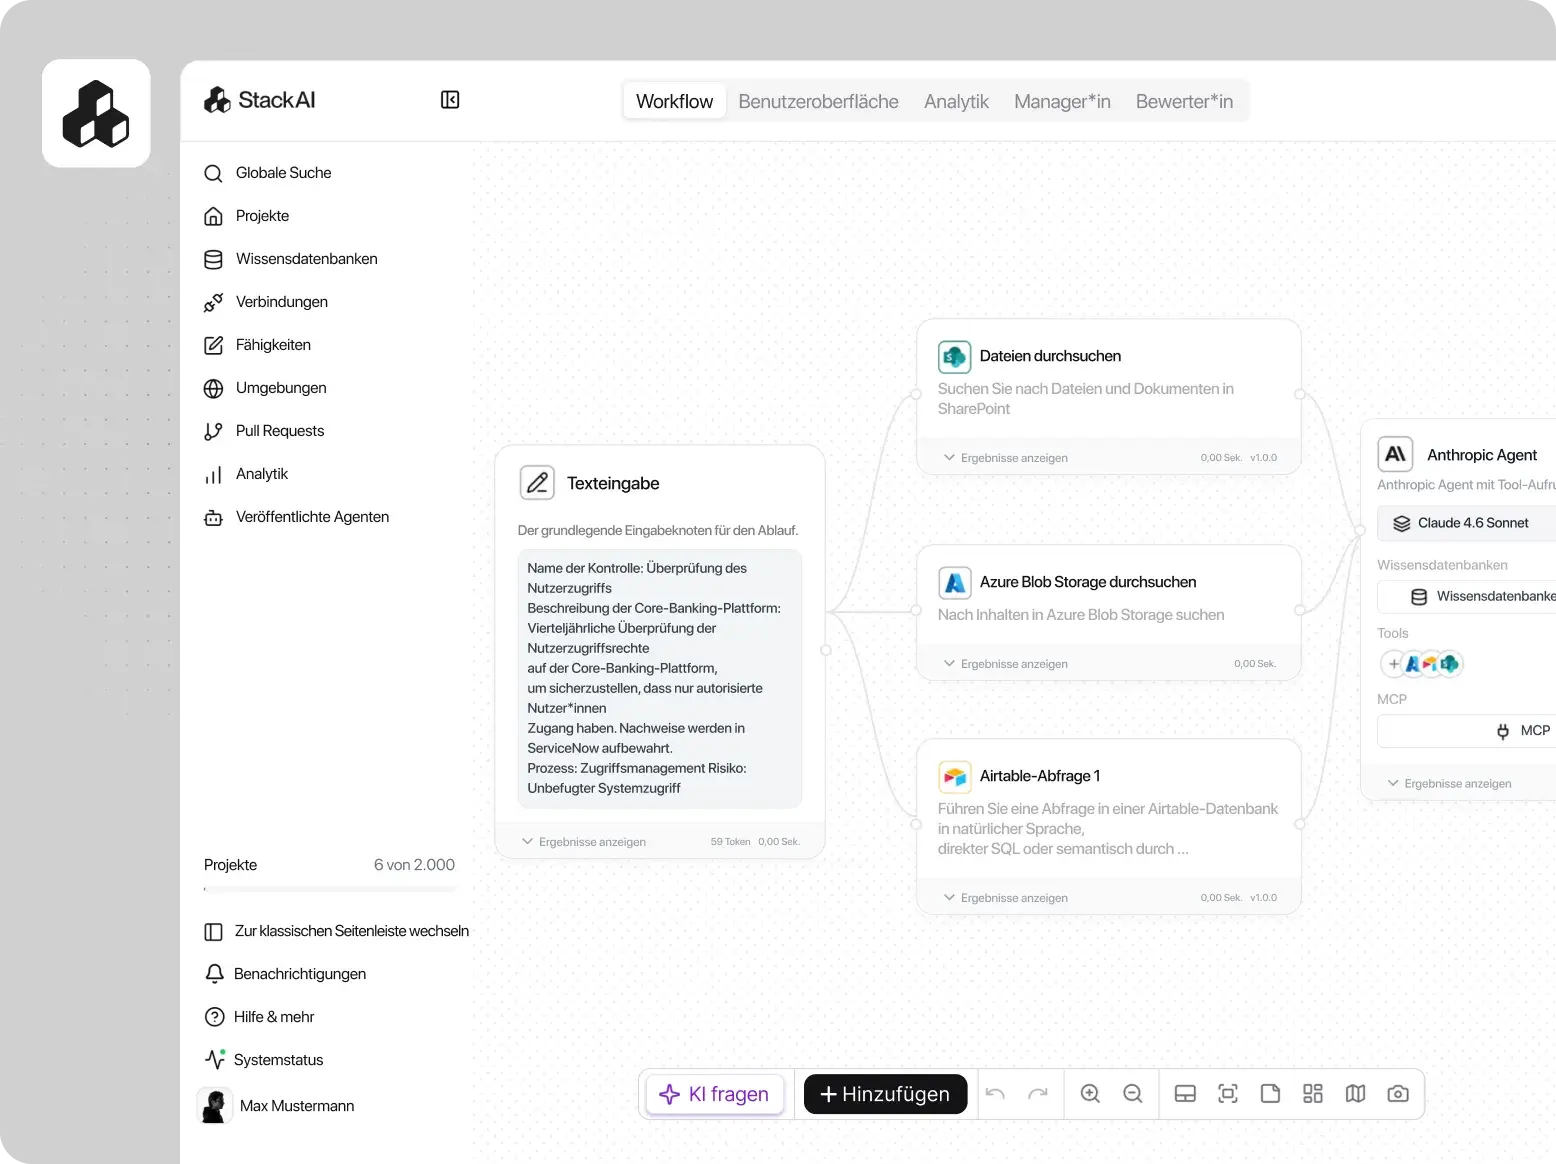Viewport: 1556px width, 1164px height.
Task: Redo the action in bottom toolbar
Action: point(1038,1095)
